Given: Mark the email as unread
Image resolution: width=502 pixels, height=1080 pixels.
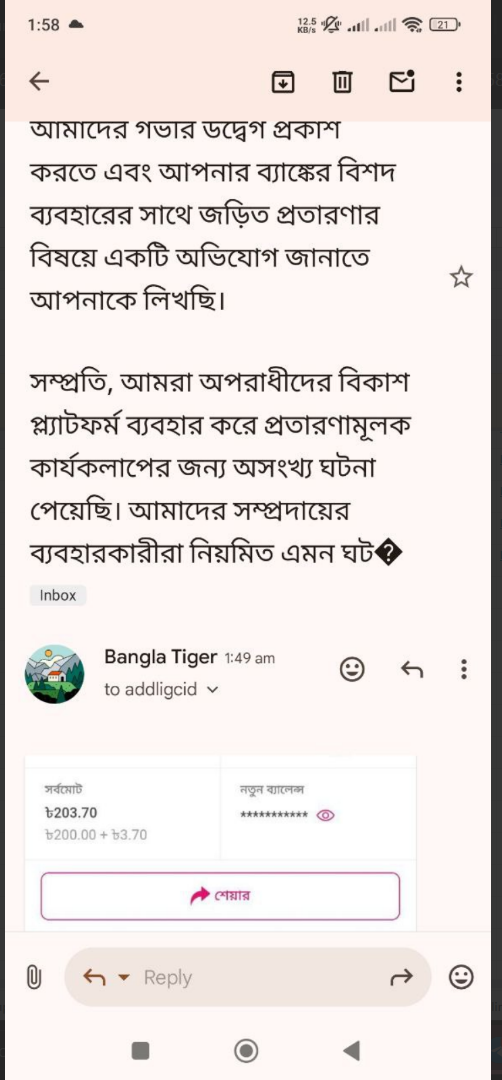Looking at the screenshot, I should point(402,81).
